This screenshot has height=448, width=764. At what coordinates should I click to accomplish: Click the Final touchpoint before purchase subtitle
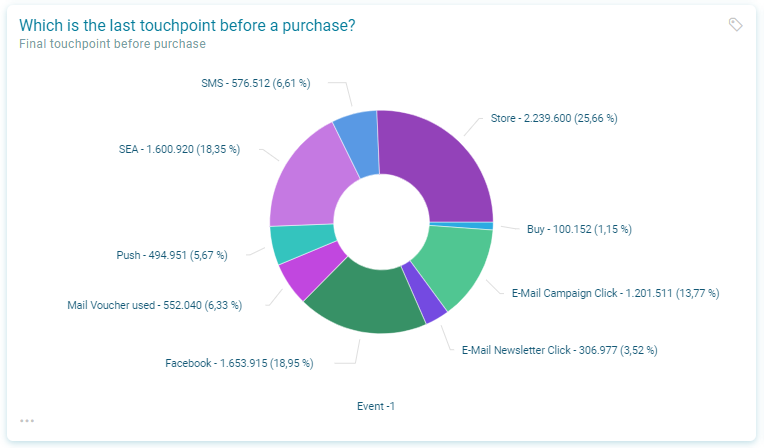pos(112,44)
